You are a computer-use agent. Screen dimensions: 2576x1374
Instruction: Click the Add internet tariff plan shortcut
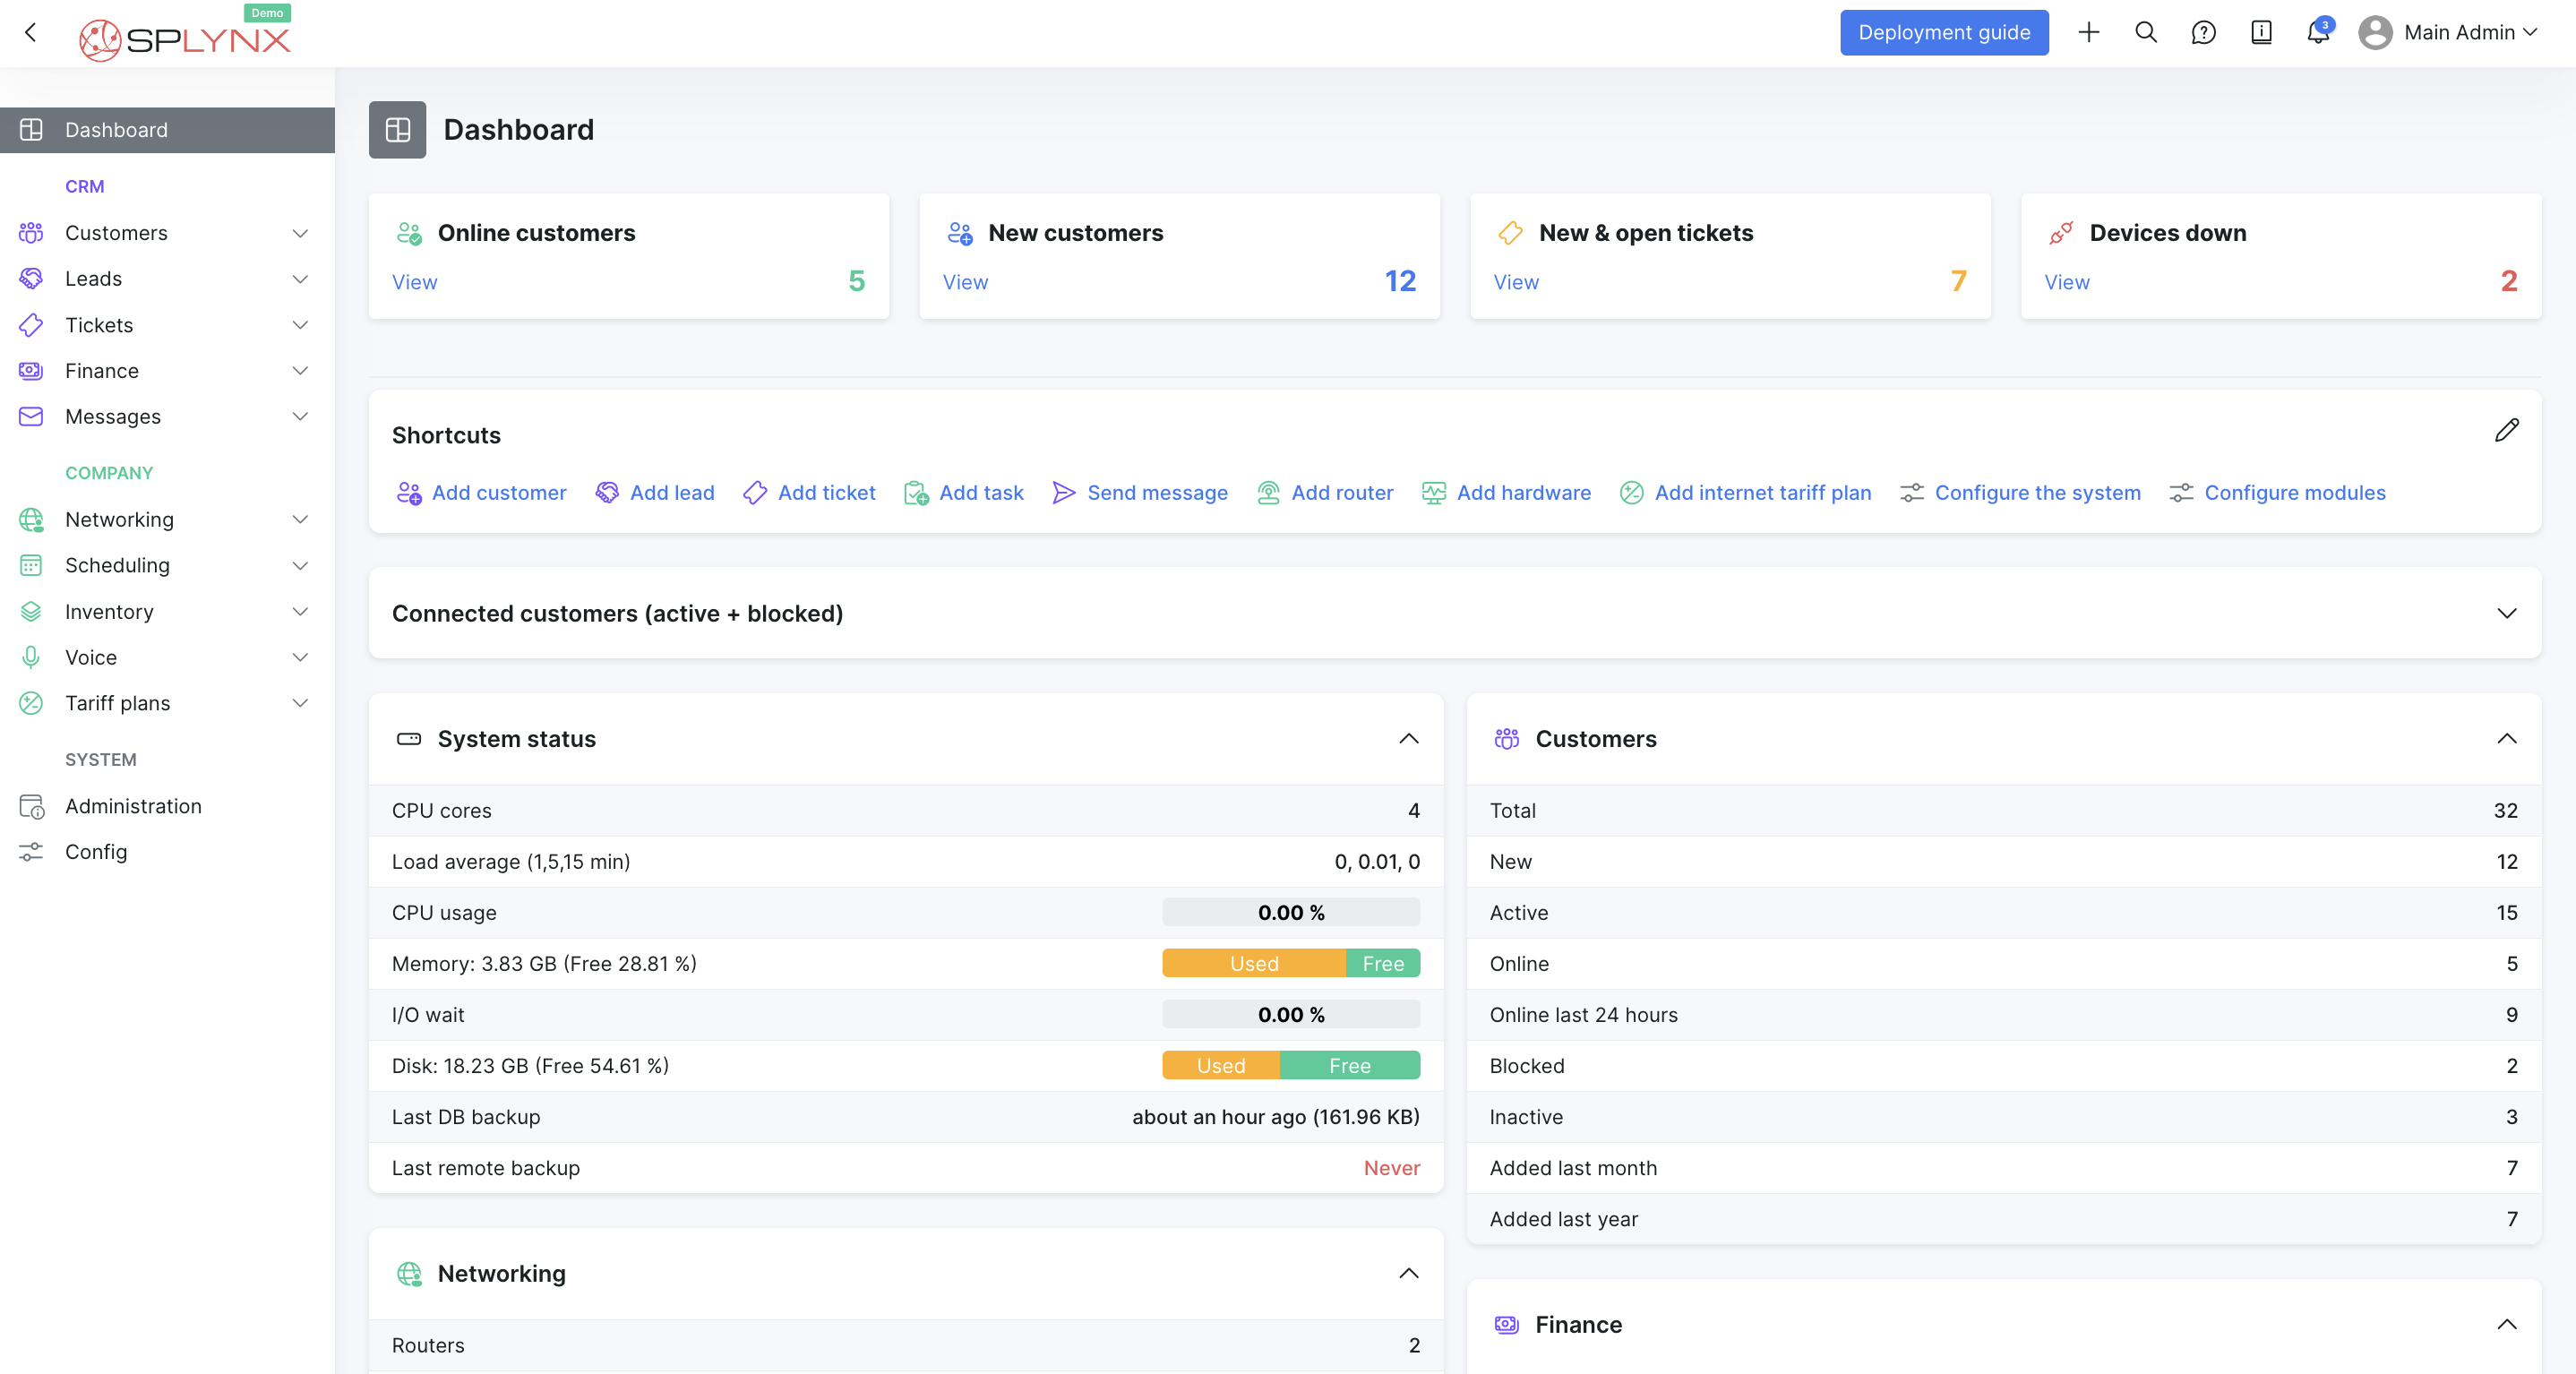pyautogui.click(x=1762, y=492)
